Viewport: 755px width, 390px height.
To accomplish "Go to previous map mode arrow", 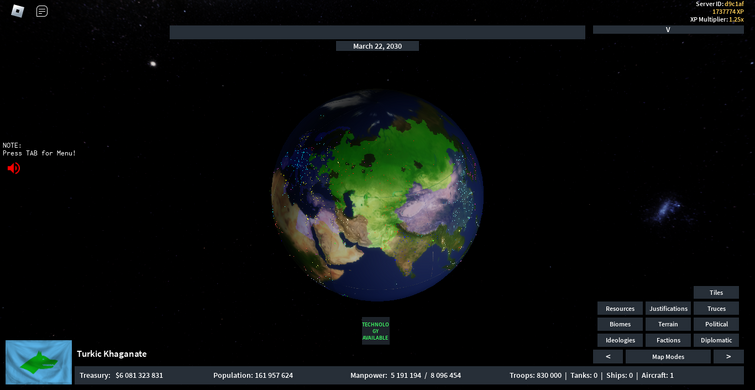I will [x=608, y=357].
